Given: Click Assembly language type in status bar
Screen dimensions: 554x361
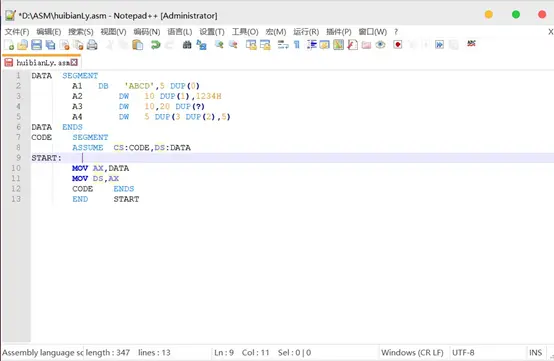Looking at the screenshot, I should click(43, 353).
